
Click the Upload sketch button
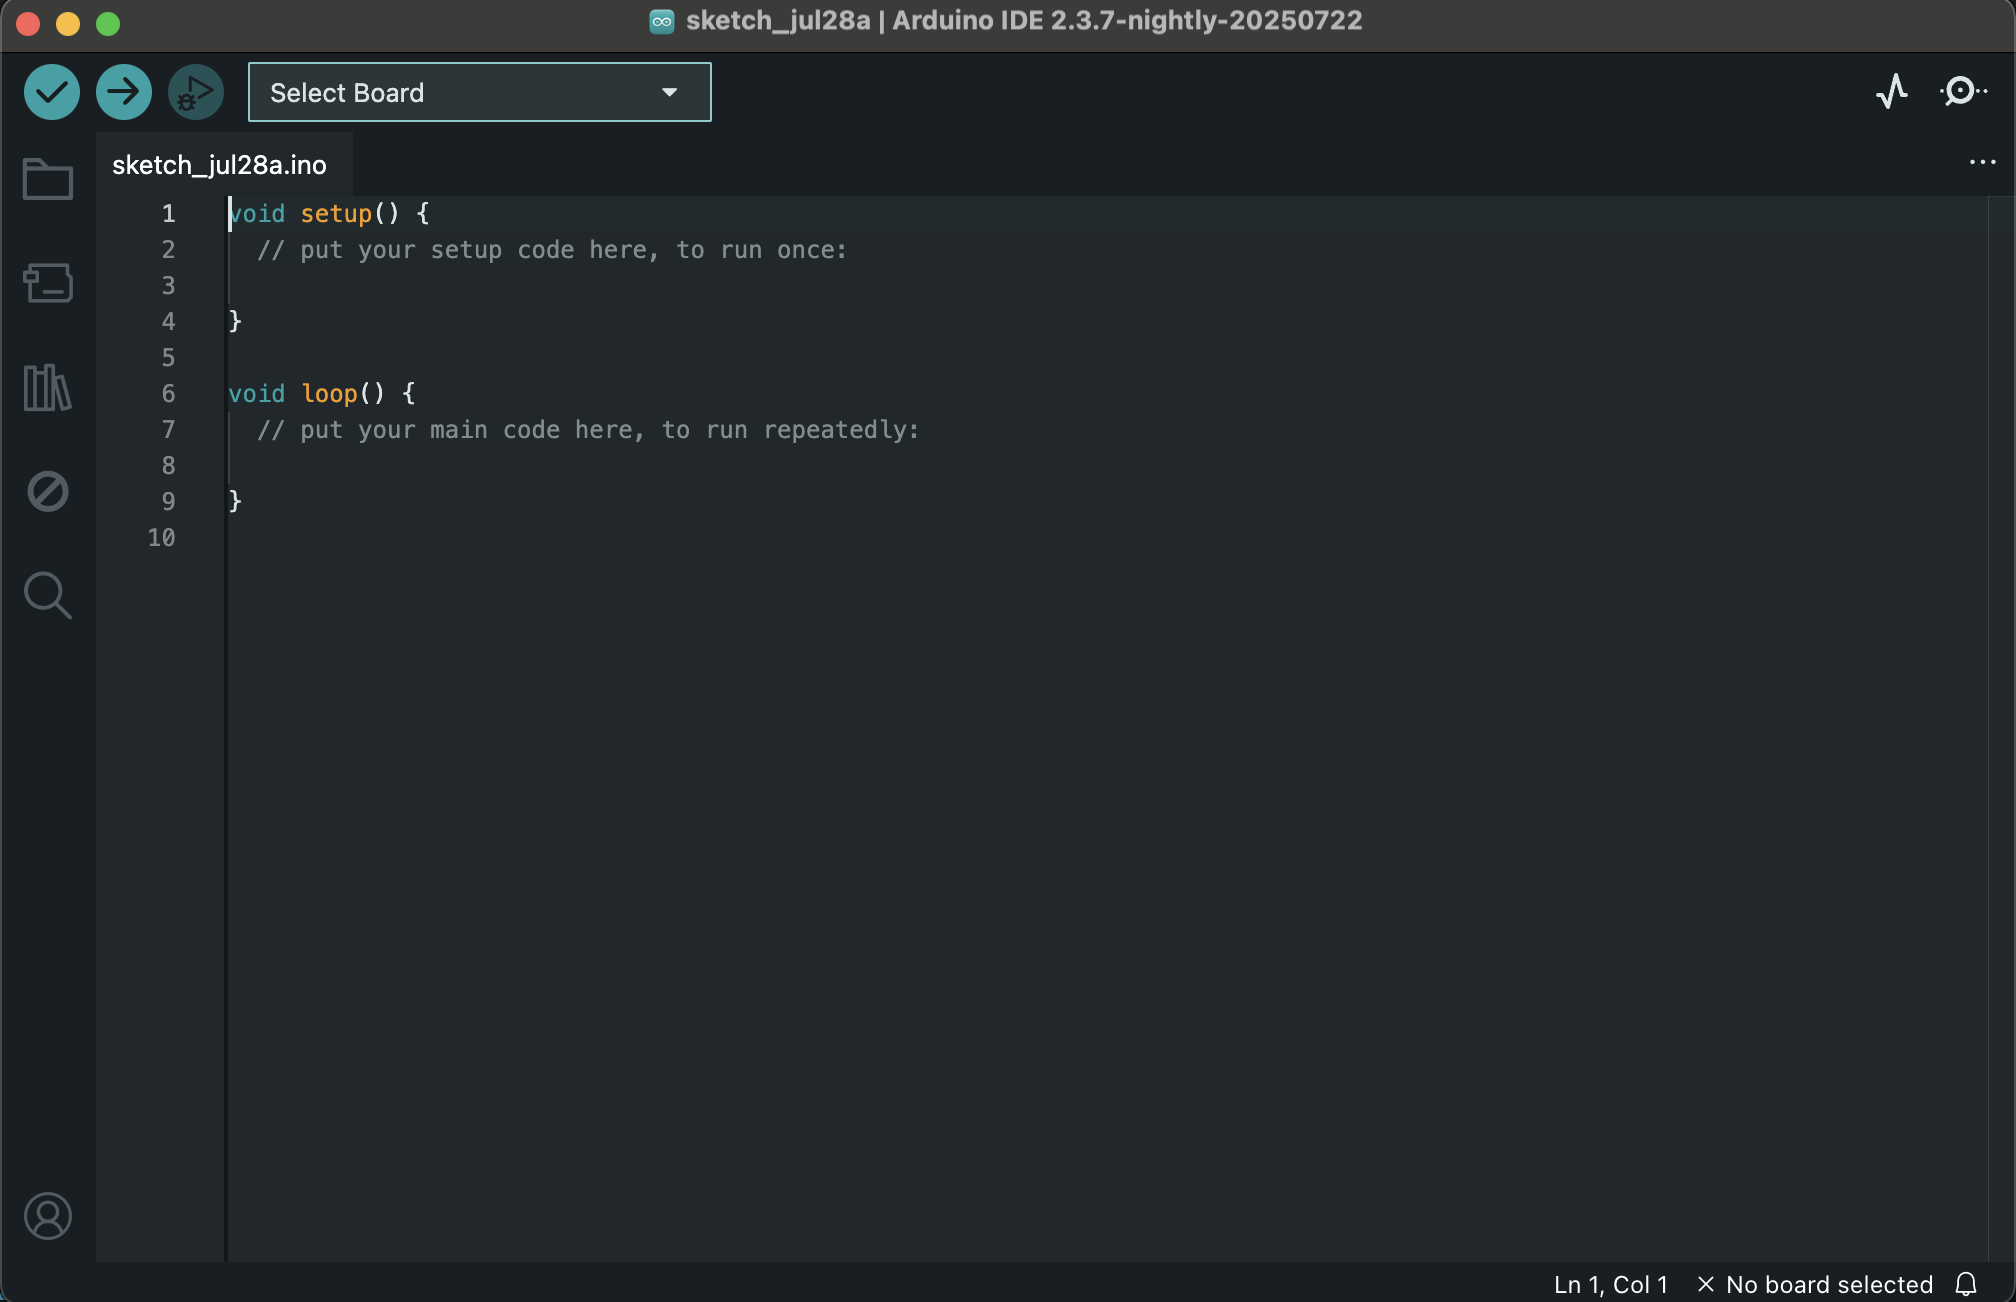tap(123, 91)
